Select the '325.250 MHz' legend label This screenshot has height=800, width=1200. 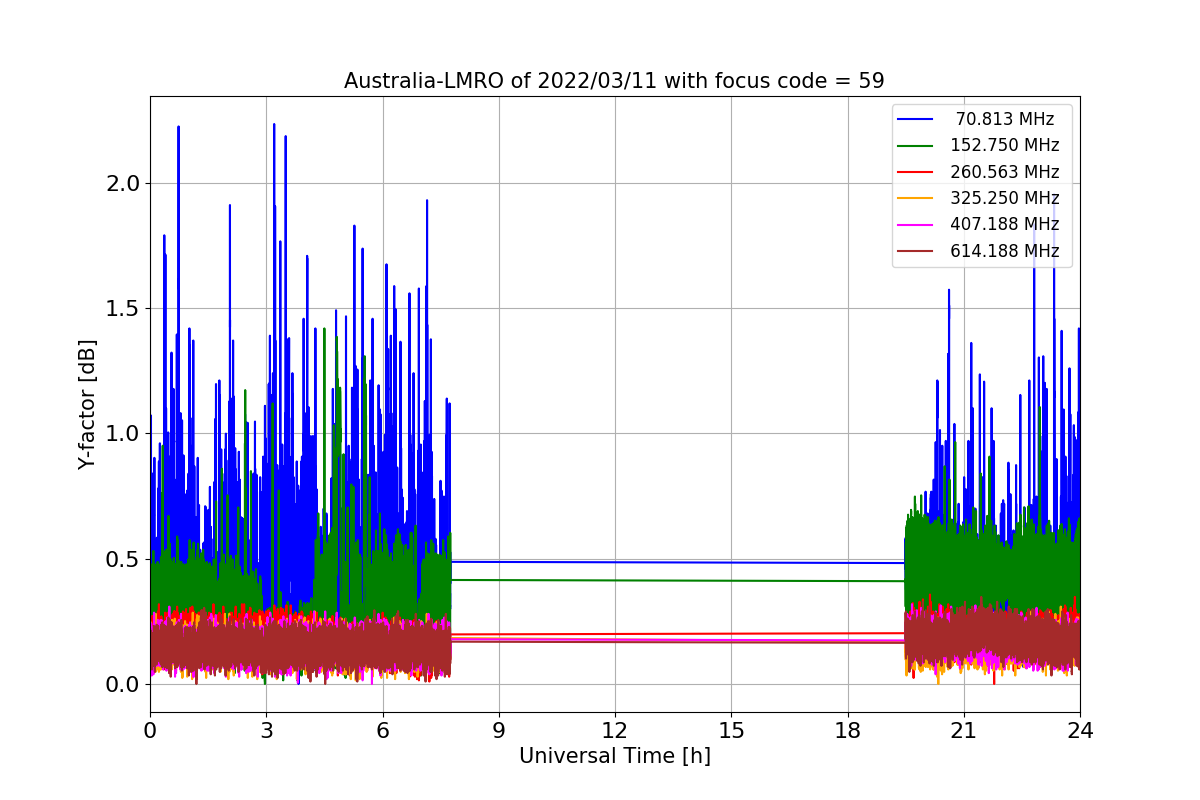tap(1005, 198)
